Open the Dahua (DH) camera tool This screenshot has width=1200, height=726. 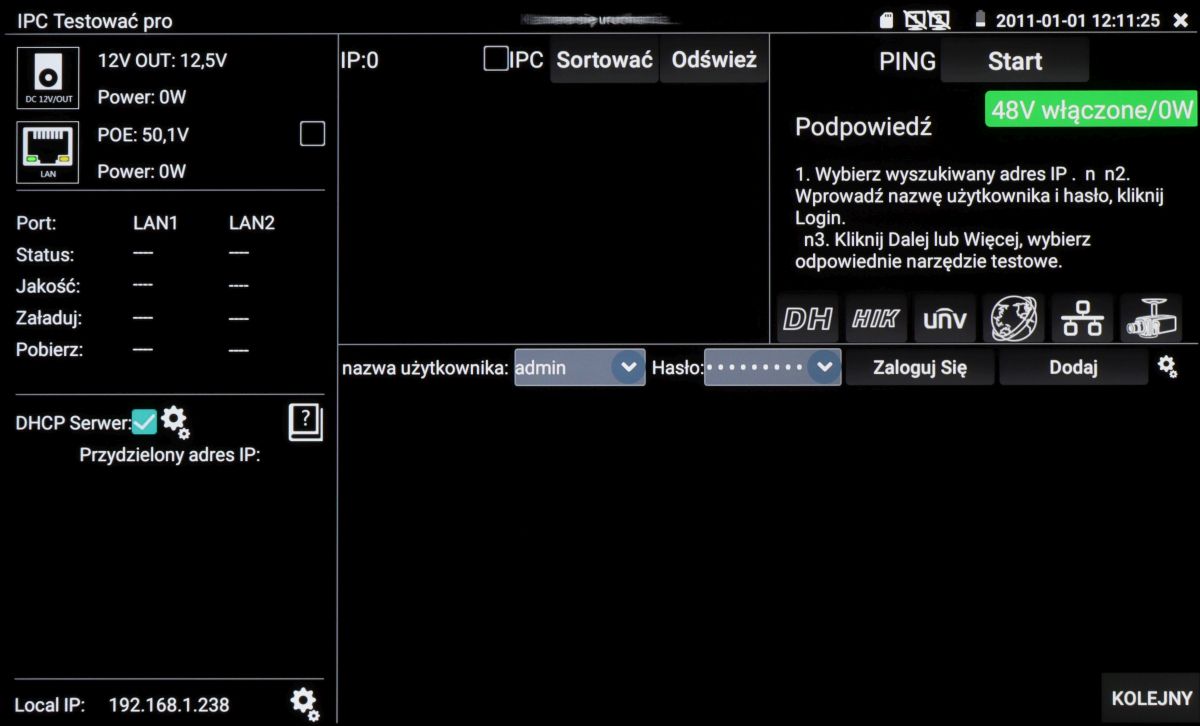tap(808, 319)
